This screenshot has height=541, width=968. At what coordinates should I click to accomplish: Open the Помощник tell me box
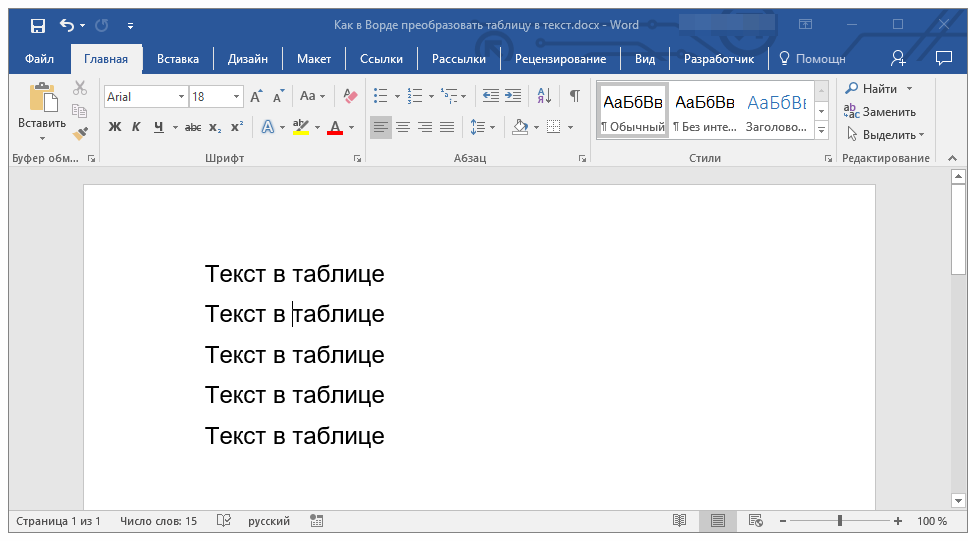point(812,59)
